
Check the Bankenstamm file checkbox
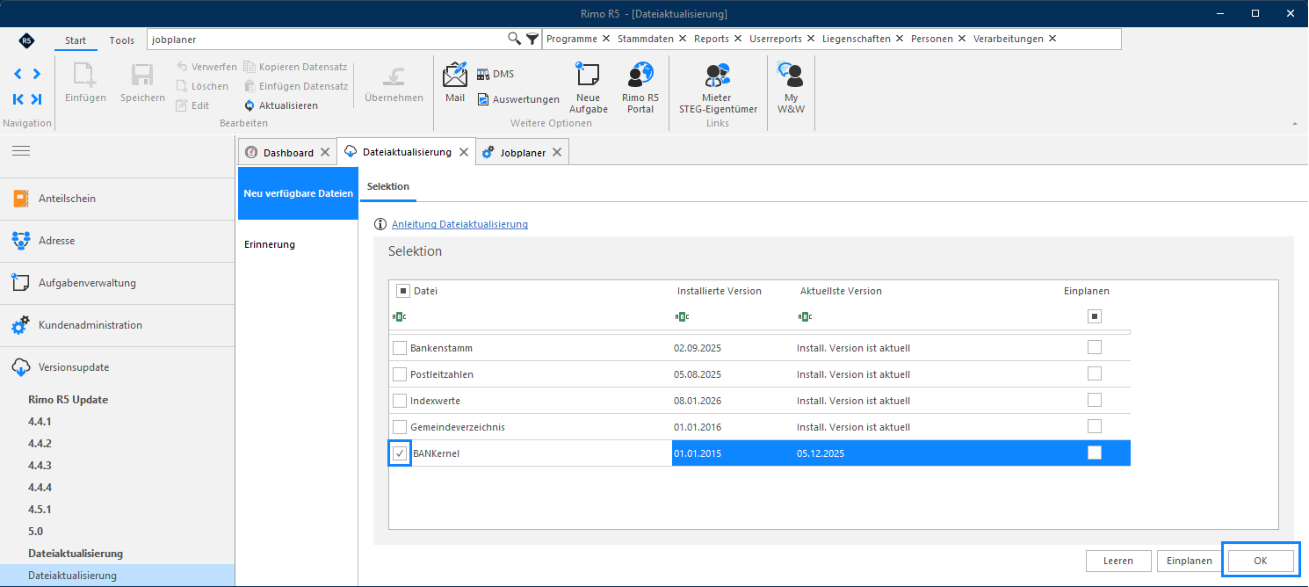pyautogui.click(x=400, y=348)
